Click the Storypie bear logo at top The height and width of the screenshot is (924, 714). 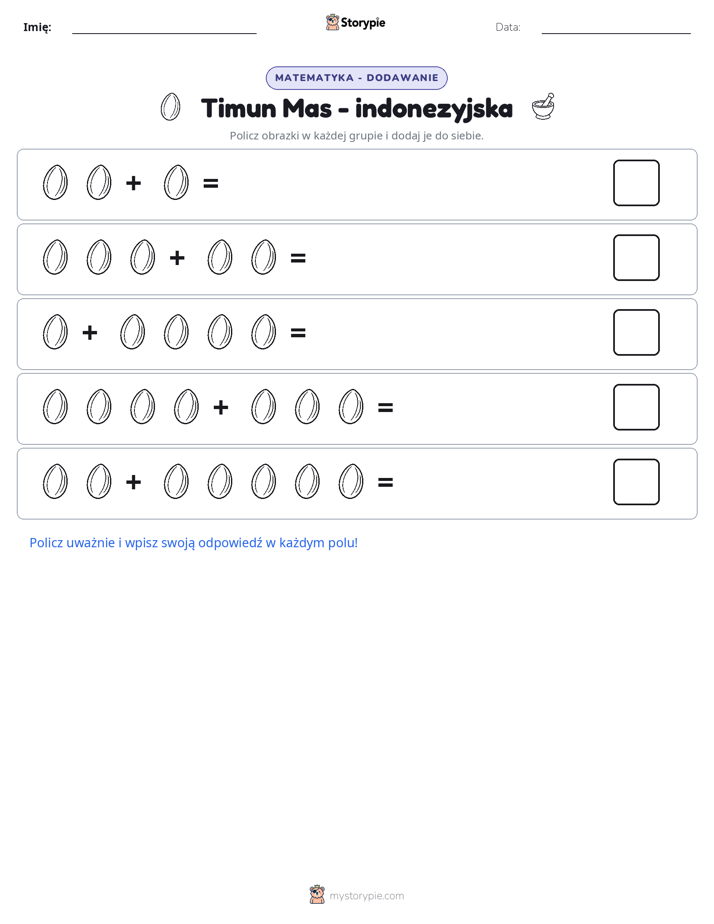[x=332, y=22]
